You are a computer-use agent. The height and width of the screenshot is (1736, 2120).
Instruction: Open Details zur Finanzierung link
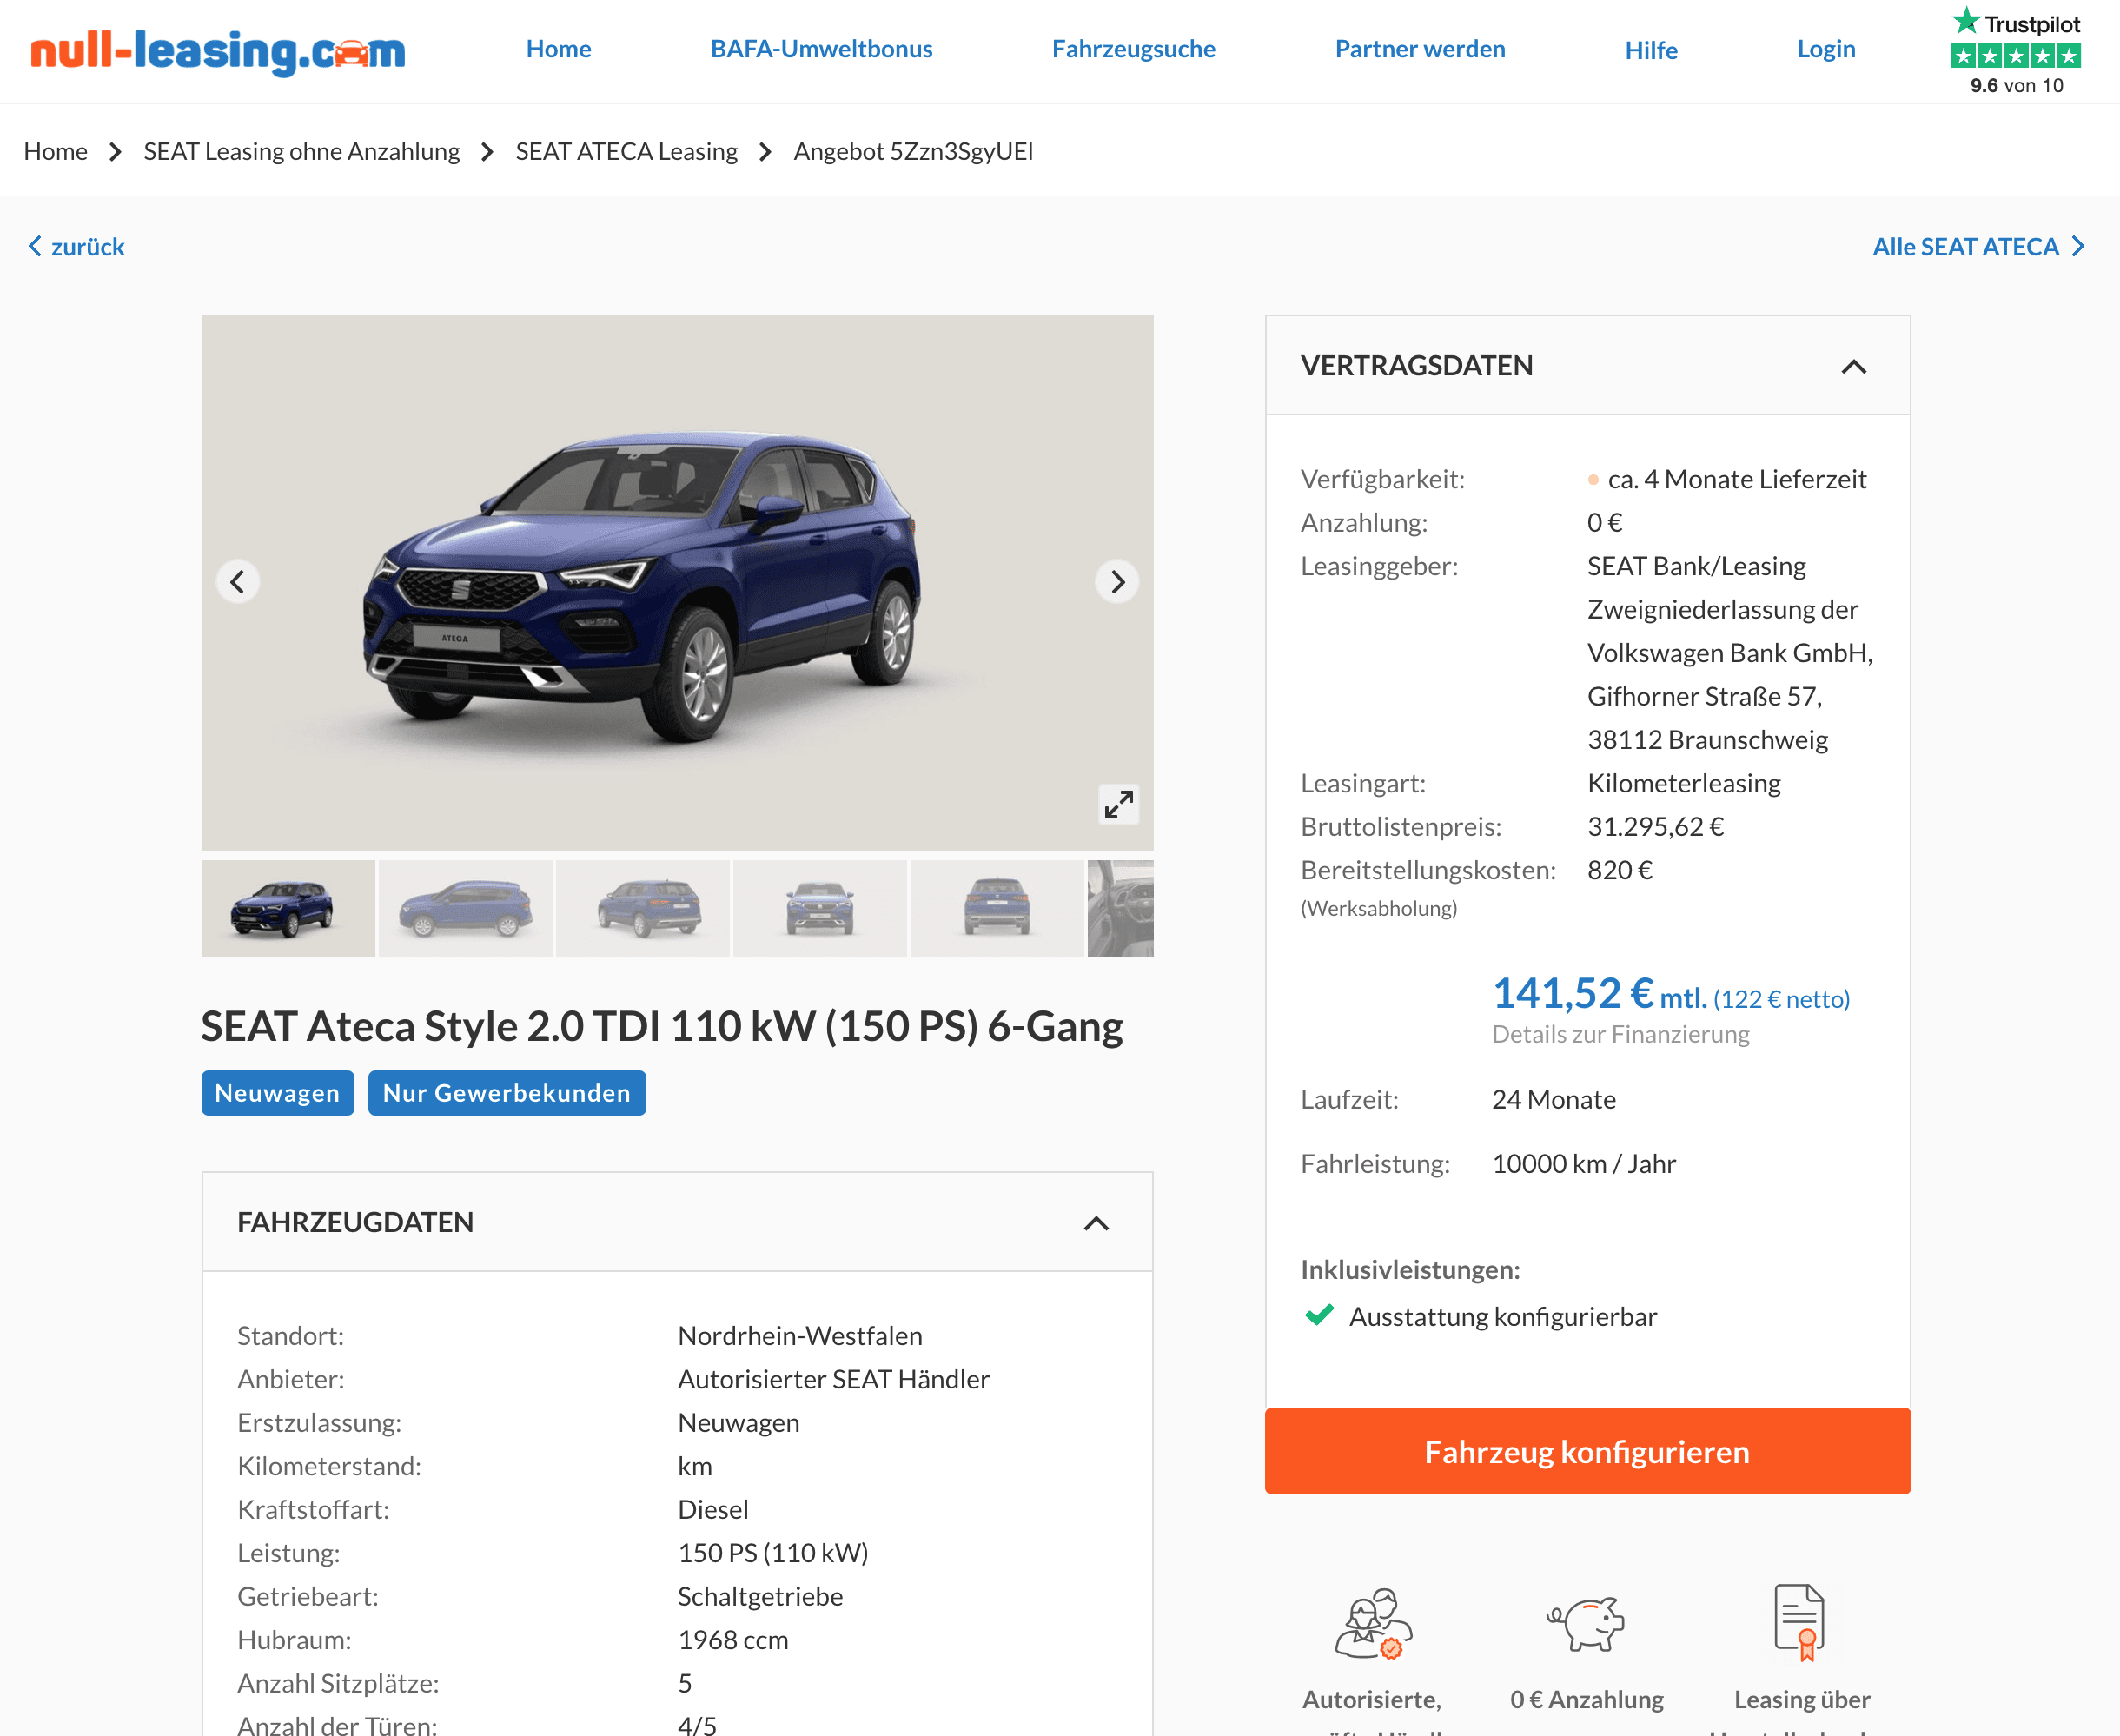coord(1620,1034)
